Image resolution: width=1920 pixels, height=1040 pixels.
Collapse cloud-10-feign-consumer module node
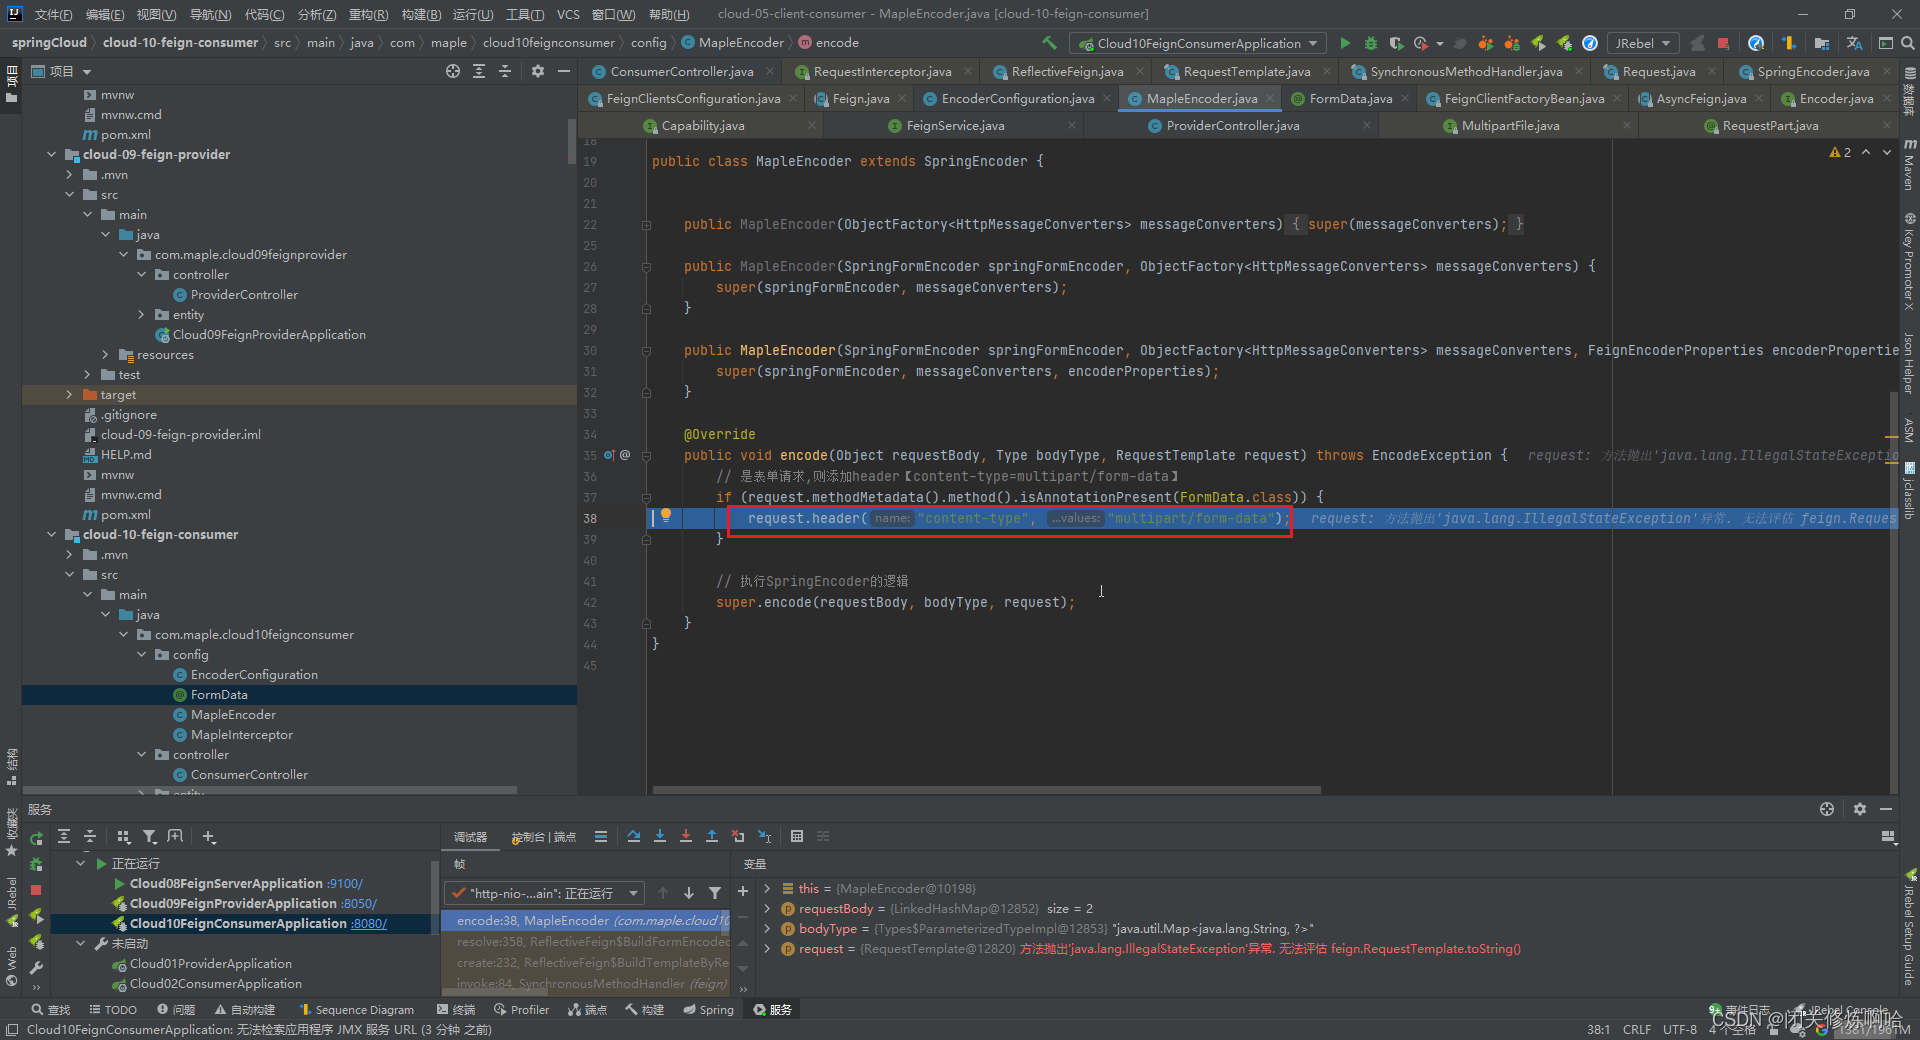pos(52,534)
